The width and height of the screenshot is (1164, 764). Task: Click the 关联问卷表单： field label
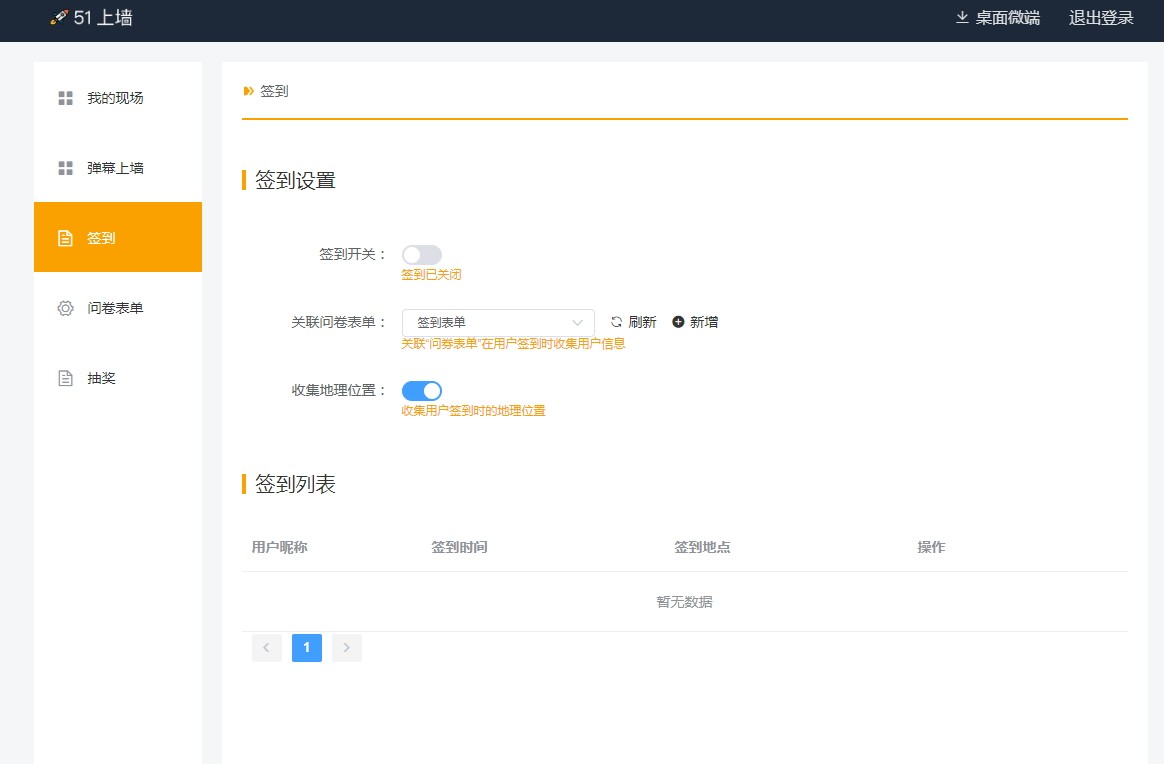(339, 322)
